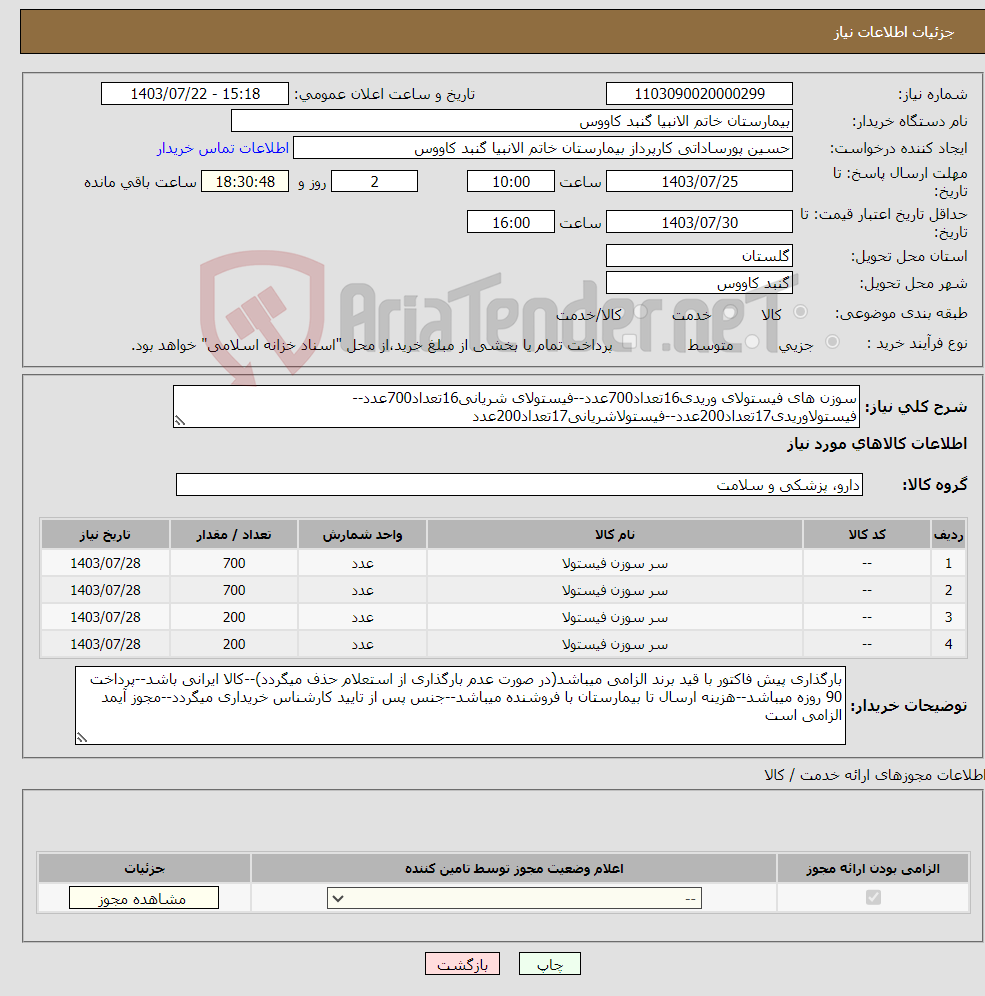Screen dimensions: 985x996
Task: Click the کد کالا column header
Action: click(x=867, y=534)
